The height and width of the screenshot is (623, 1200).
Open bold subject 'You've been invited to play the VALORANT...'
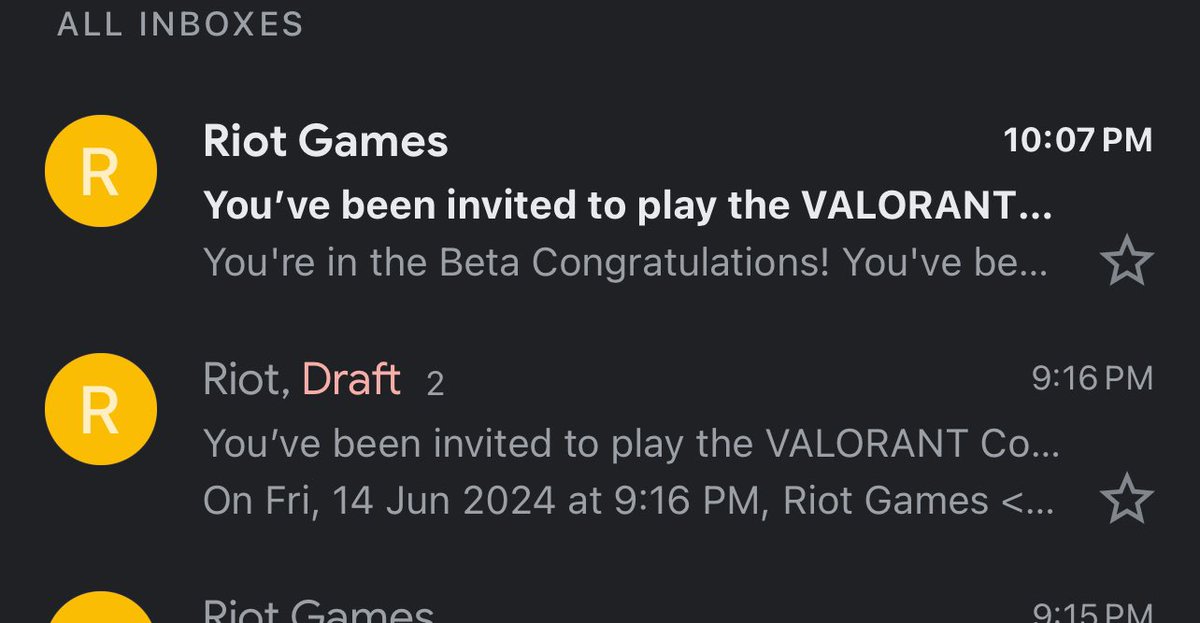pyautogui.click(x=628, y=205)
